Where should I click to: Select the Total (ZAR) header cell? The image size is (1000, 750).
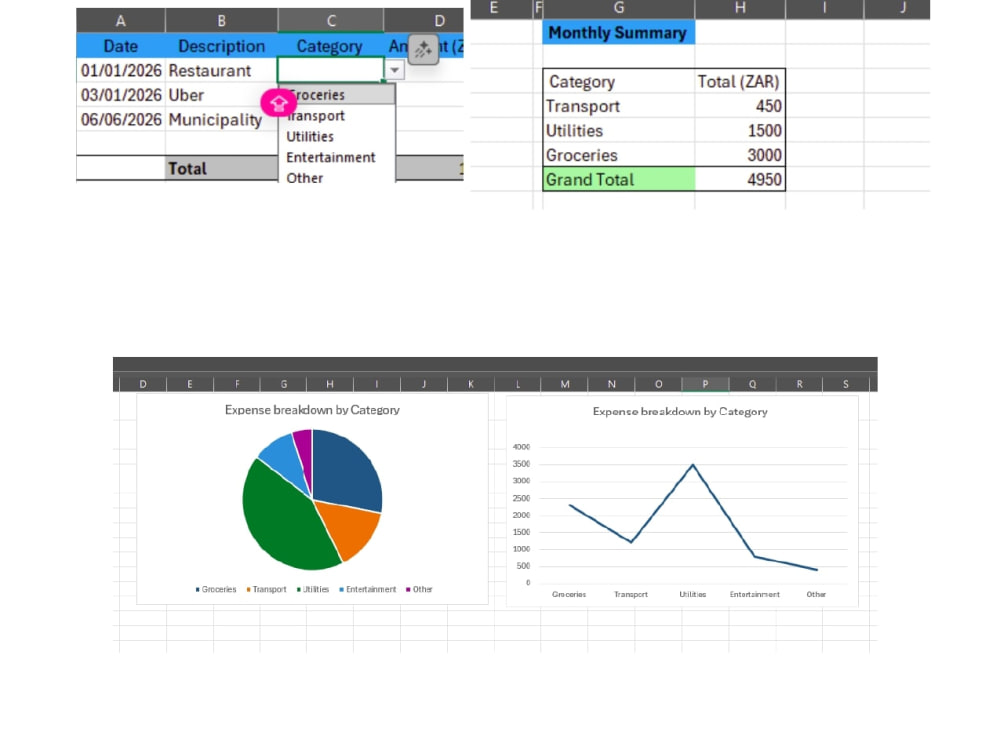coord(739,82)
